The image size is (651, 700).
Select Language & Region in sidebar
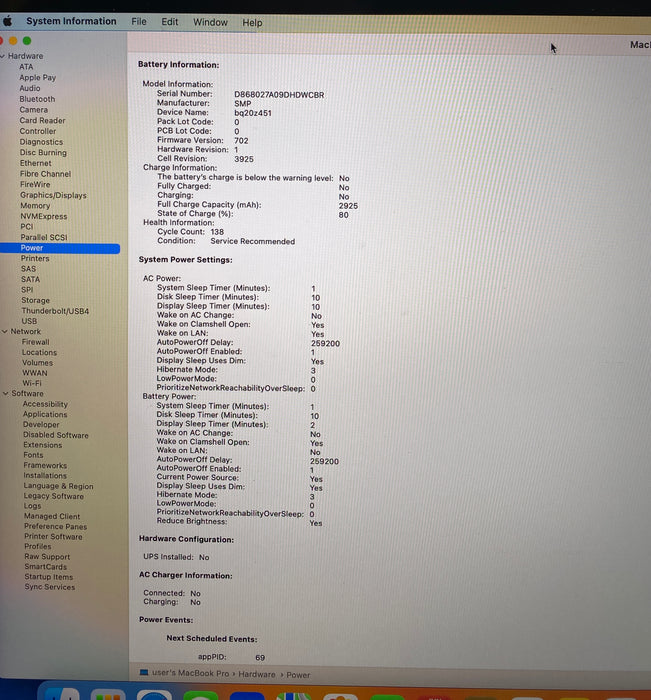(x=58, y=486)
